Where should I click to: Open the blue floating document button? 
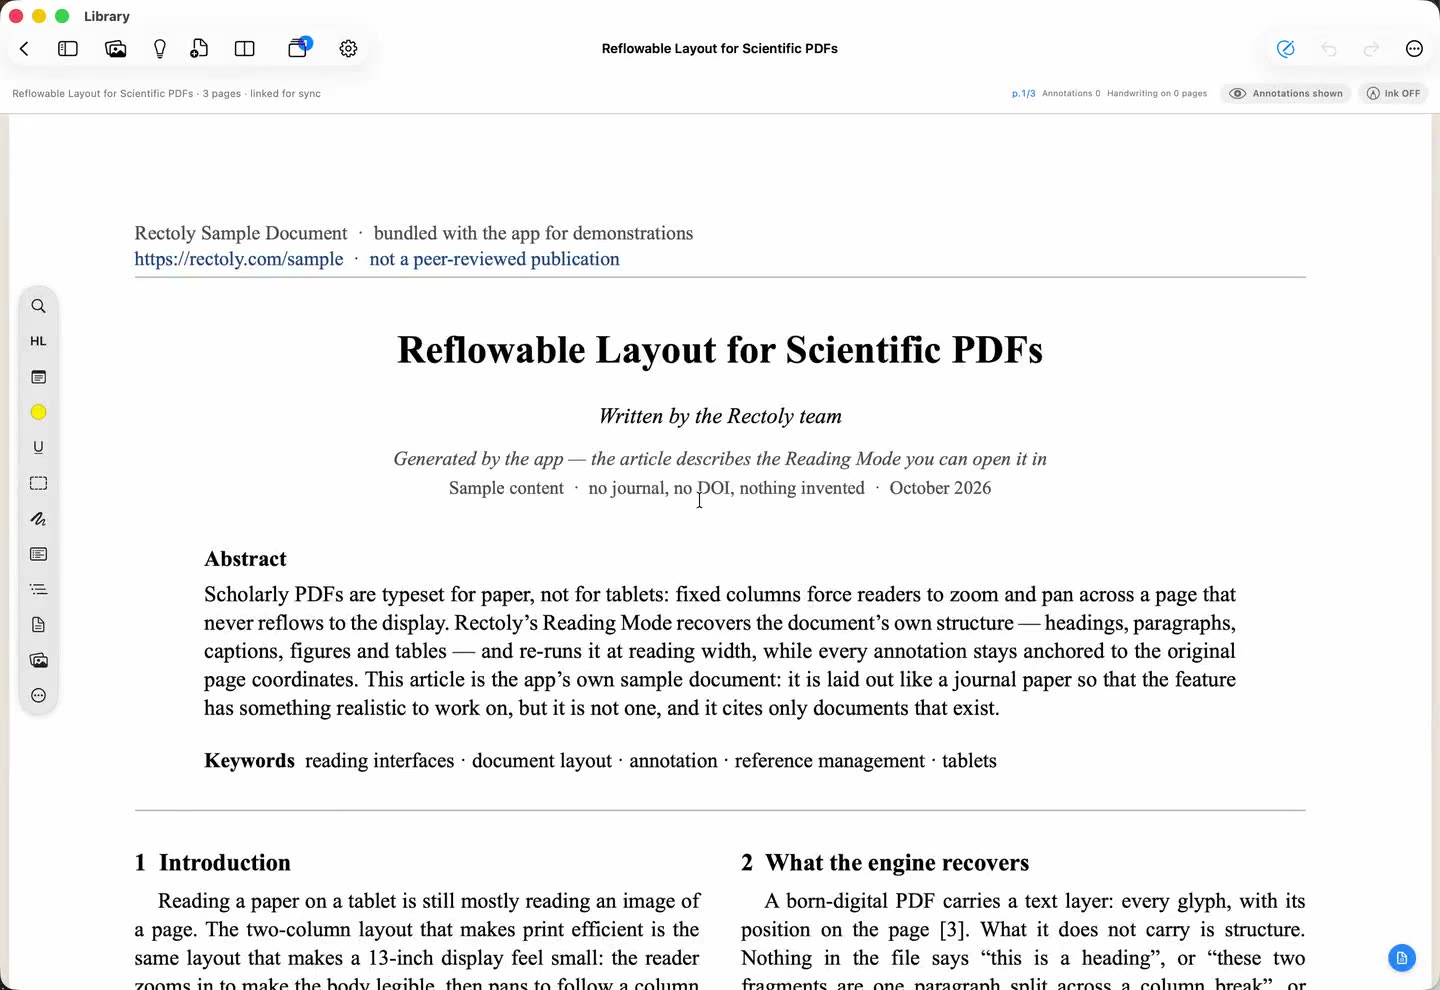pyautogui.click(x=1402, y=958)
